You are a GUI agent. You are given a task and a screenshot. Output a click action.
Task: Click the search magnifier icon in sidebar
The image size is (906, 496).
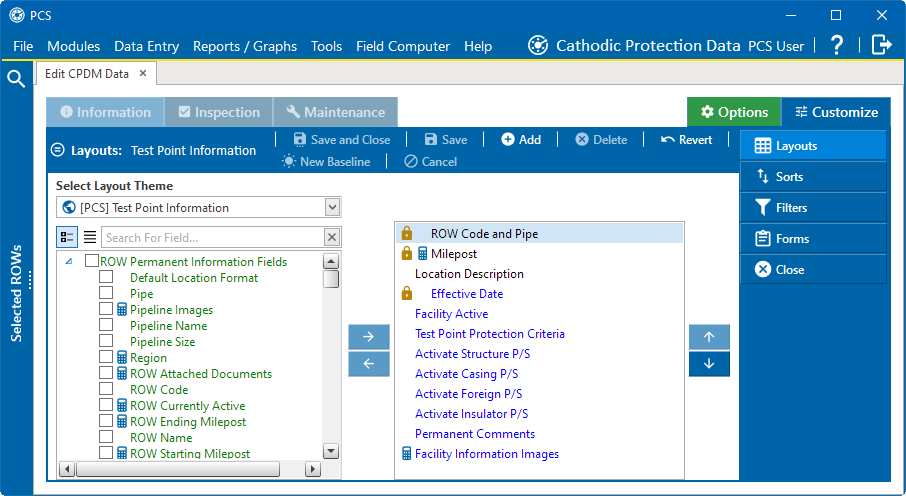point(16,79)
